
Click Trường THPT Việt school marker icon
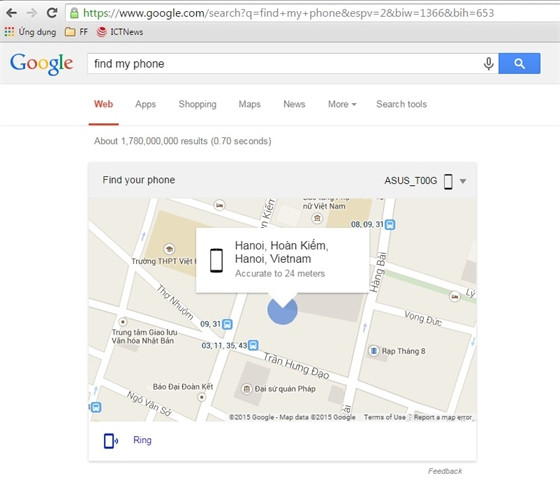tap(169, 248)
